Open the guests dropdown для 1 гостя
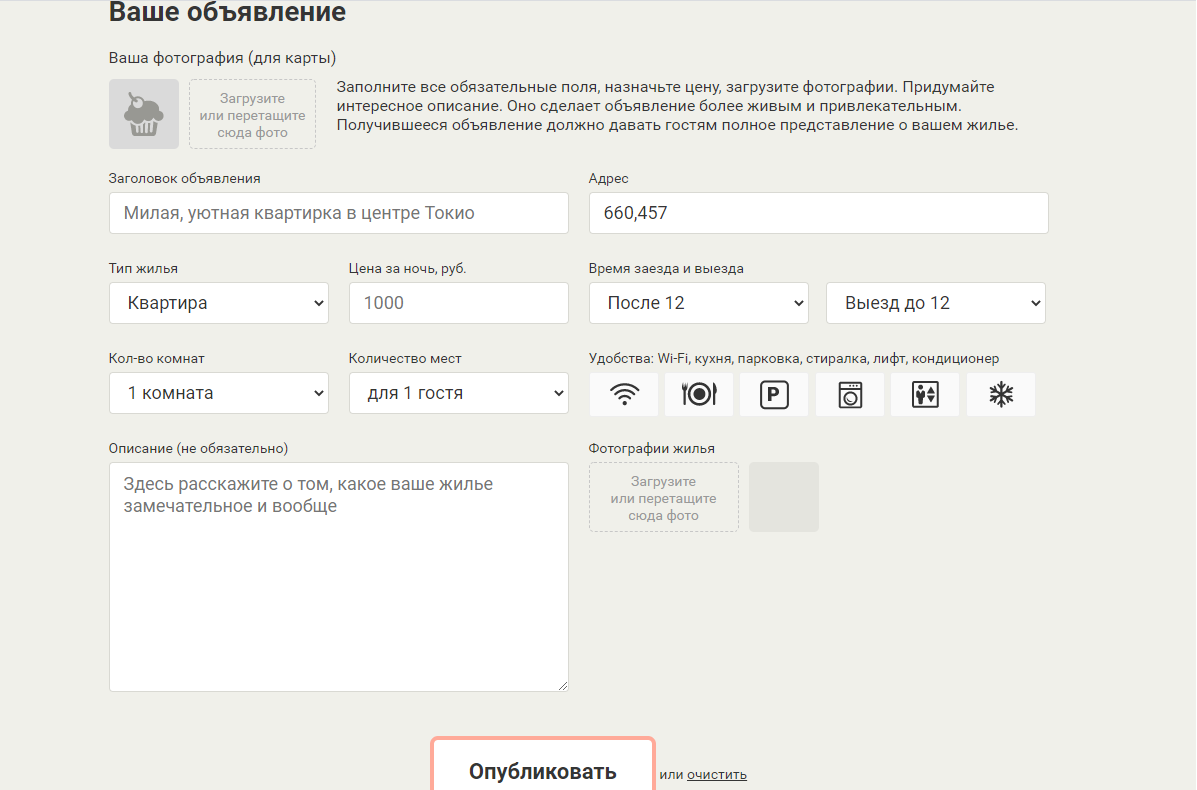 point(459,393)
